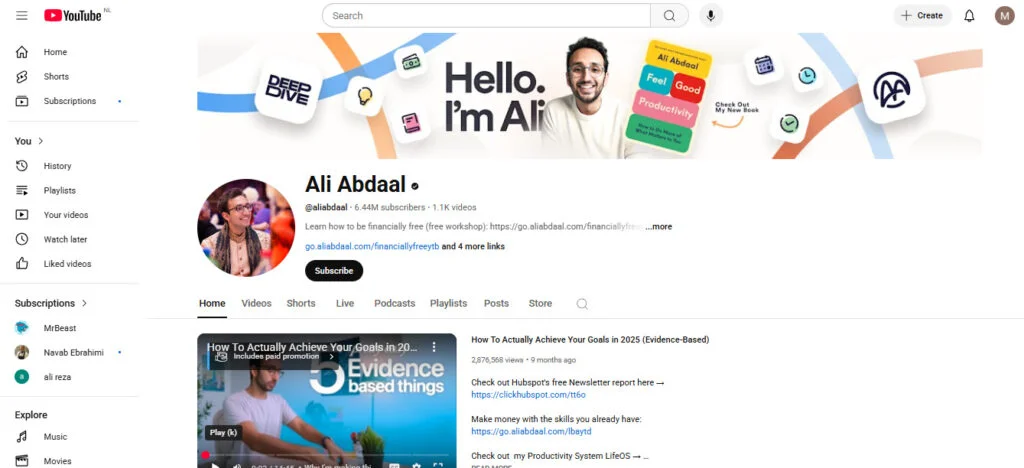Click the YouTube logo
This screenshot has height=468, width=1024.
73,16
